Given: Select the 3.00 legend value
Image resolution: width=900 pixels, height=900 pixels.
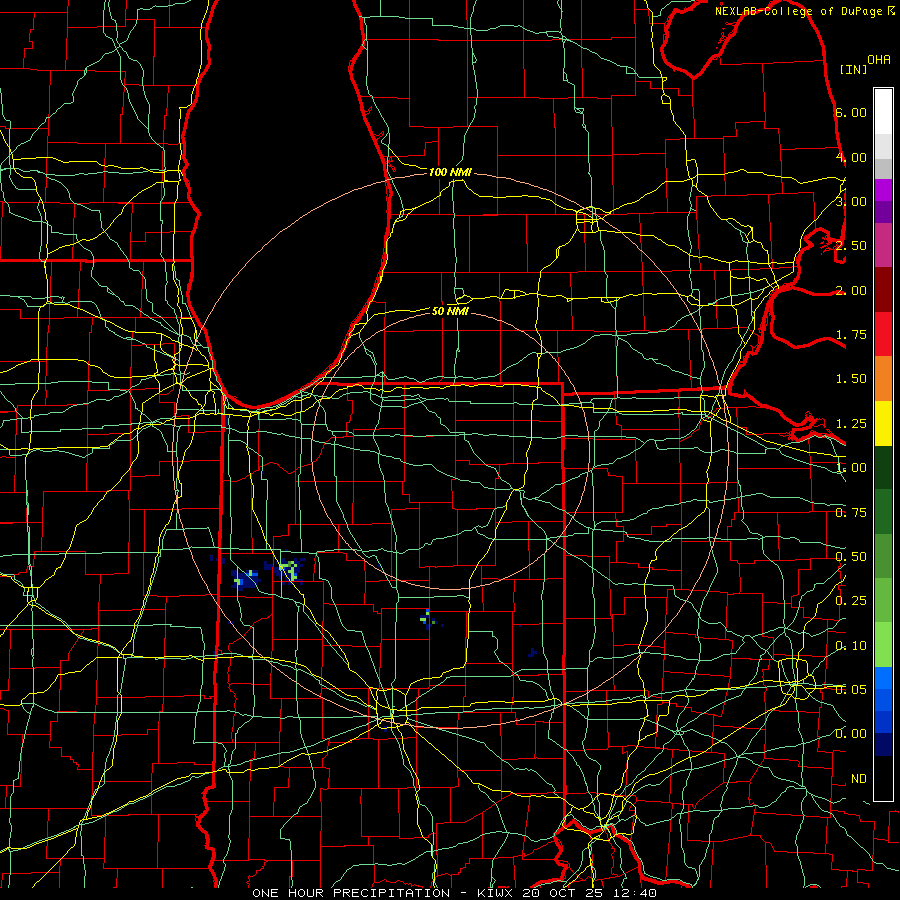Looking at the screenshot, I should coord(851,201).
